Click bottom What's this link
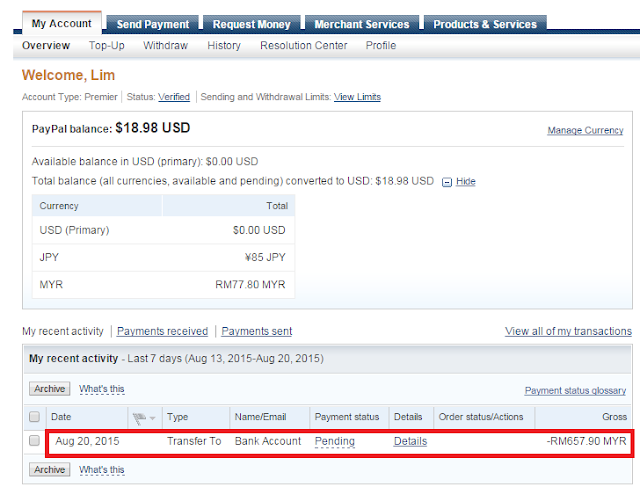Screen dimensions: 640x487 pos(102,470)
